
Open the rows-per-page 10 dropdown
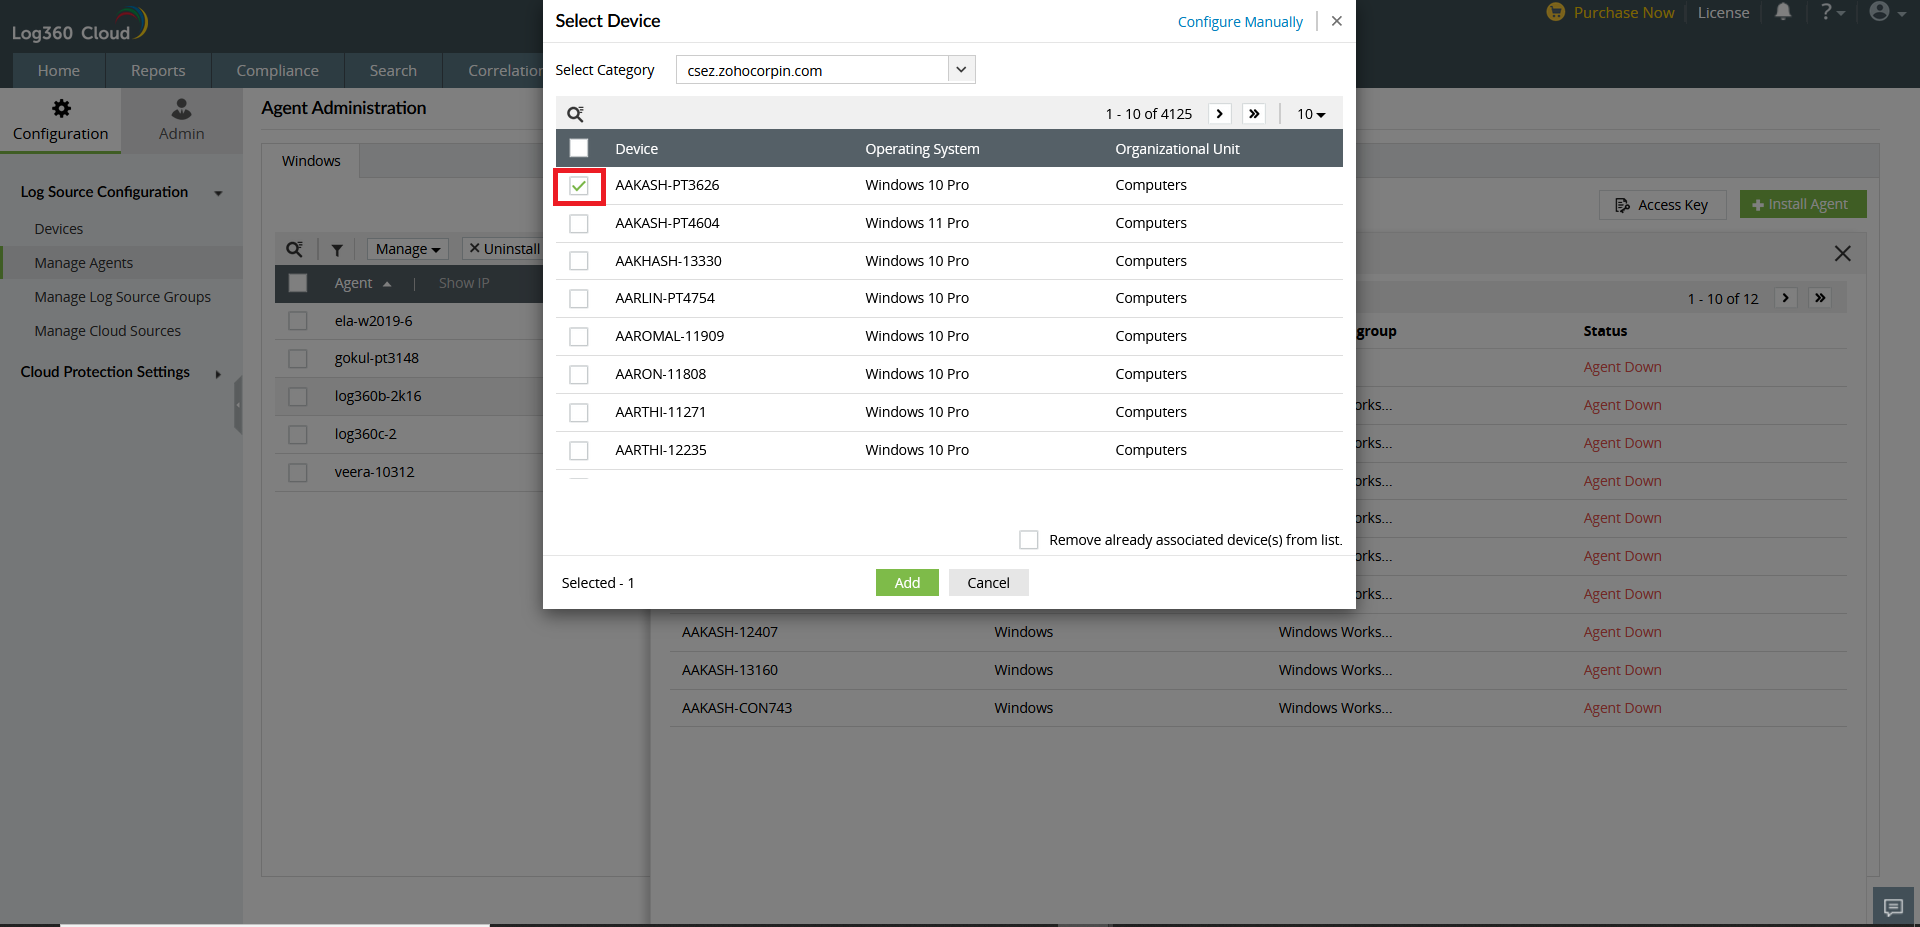click(1311, 114)
